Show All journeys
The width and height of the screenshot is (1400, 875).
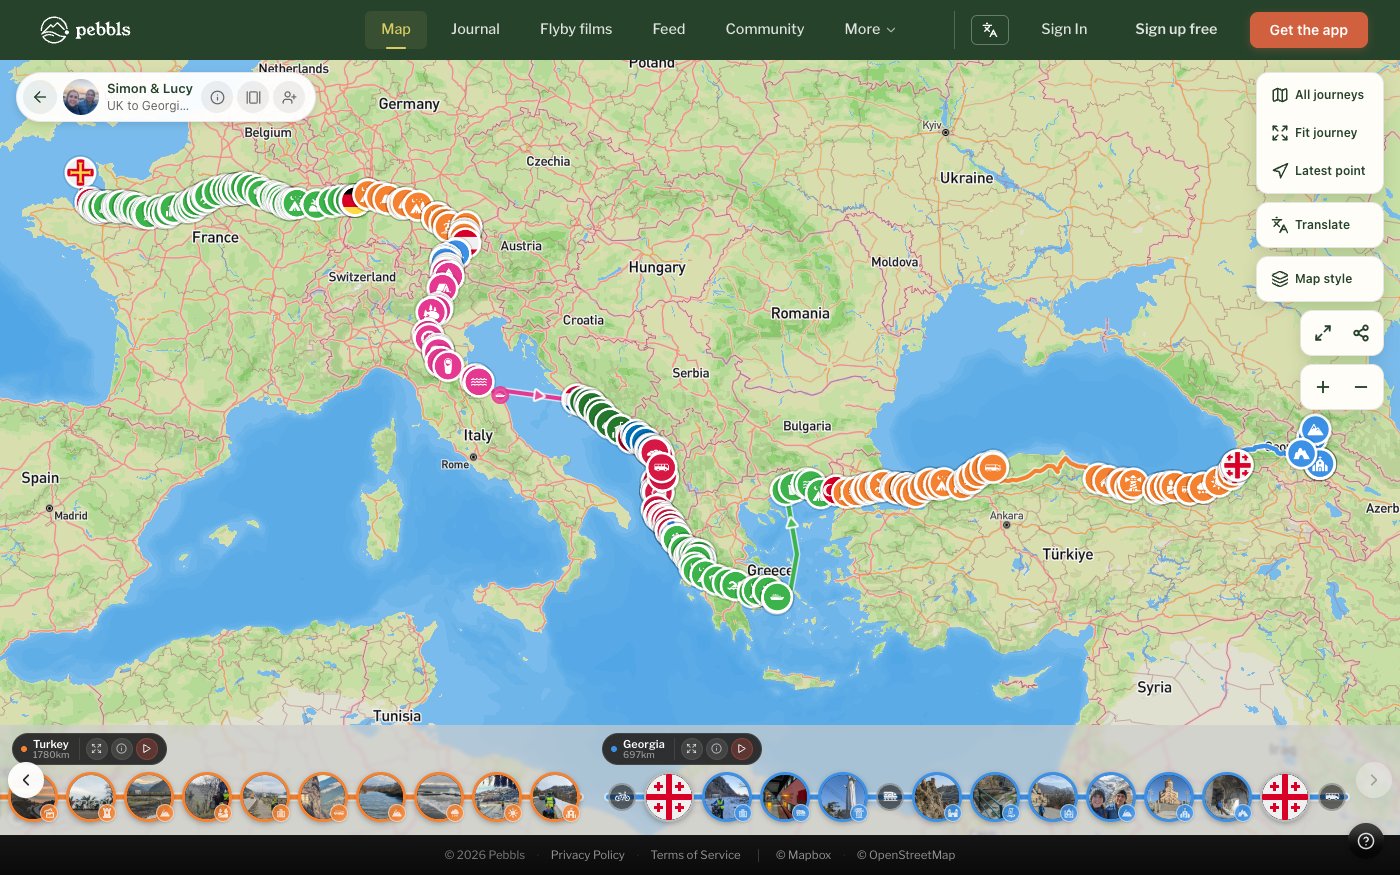coord(1320,95)
